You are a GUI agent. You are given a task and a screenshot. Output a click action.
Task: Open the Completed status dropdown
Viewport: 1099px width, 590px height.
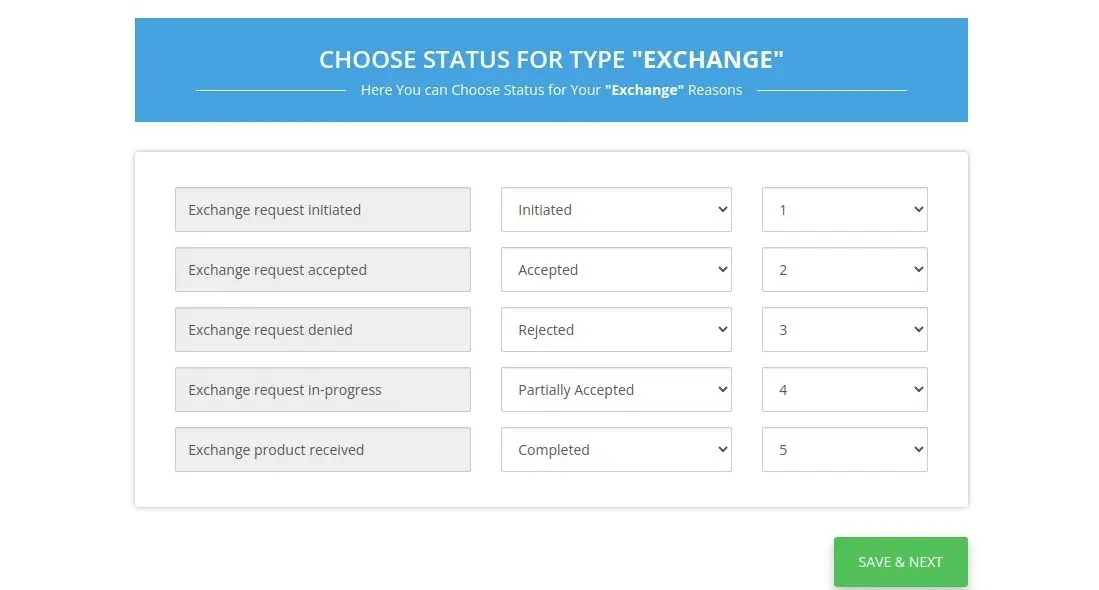coord(615,449)
